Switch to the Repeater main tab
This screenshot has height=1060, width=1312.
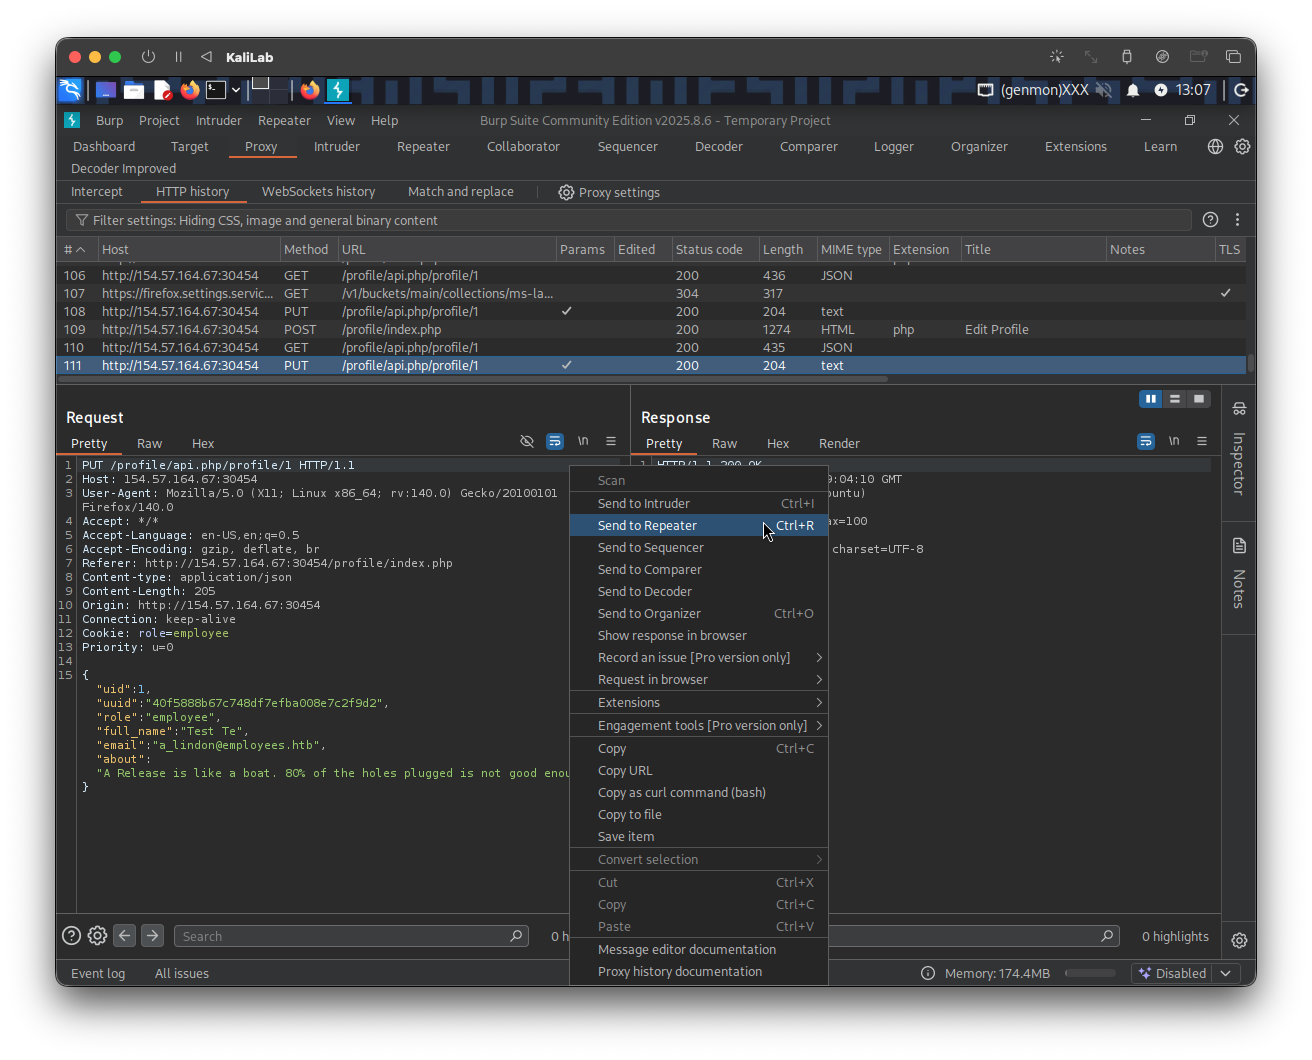[423, 146]
